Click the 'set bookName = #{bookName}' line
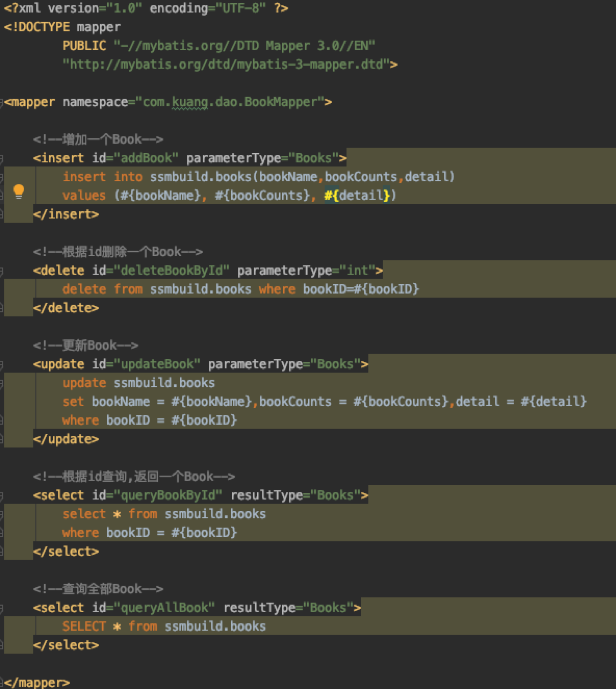 (324, 402)
